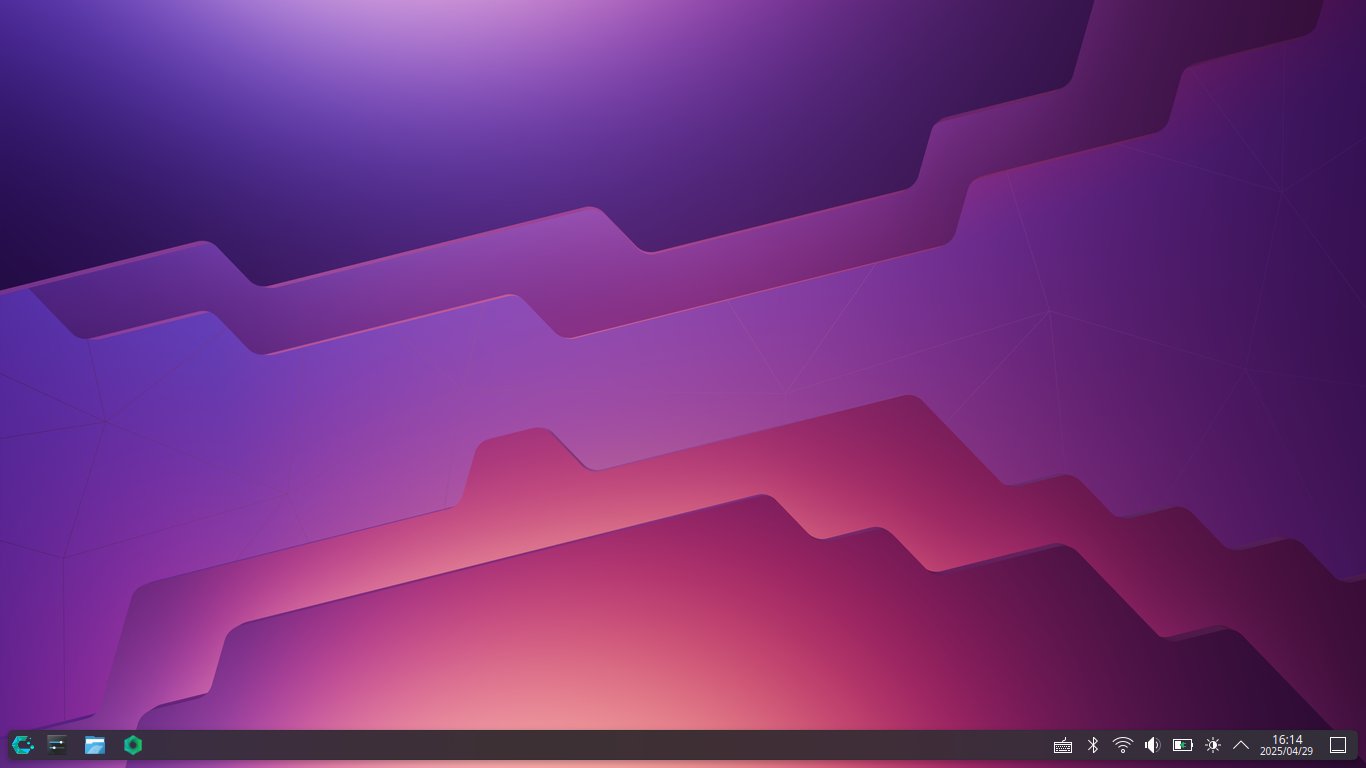The width and height of the screenshot is (1366, 768).
Task: Open the brightness and color tray icon
Action: (1213, 745)
